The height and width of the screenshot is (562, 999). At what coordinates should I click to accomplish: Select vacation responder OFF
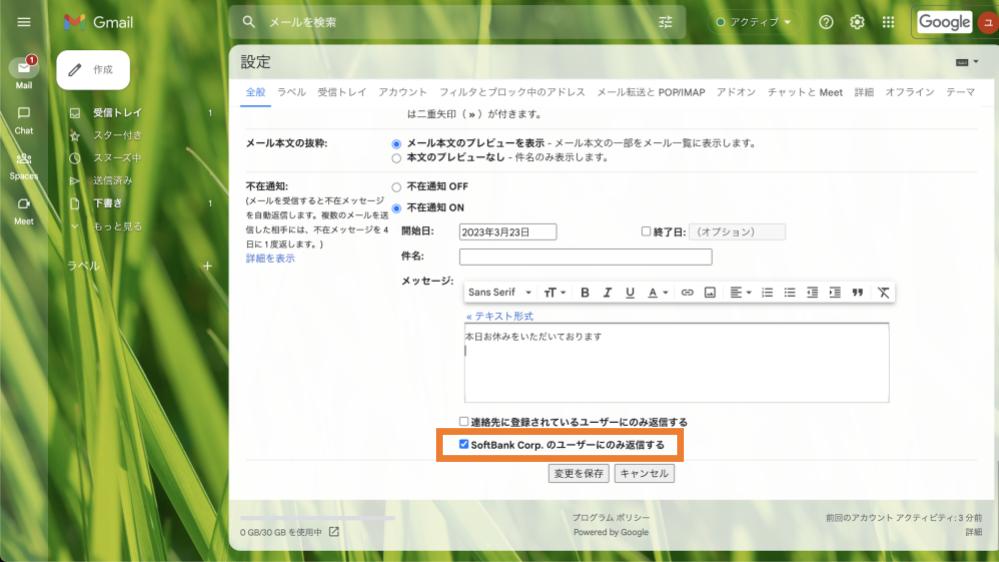396,187
